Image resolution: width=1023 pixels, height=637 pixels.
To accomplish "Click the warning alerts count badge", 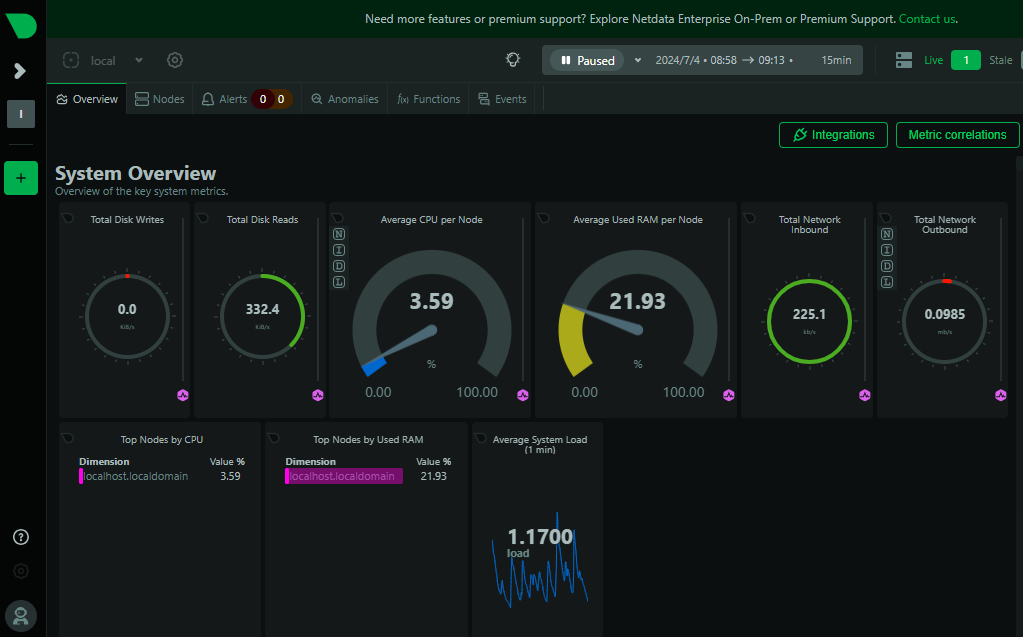I will pyautogui.click(x=281, y=99).
